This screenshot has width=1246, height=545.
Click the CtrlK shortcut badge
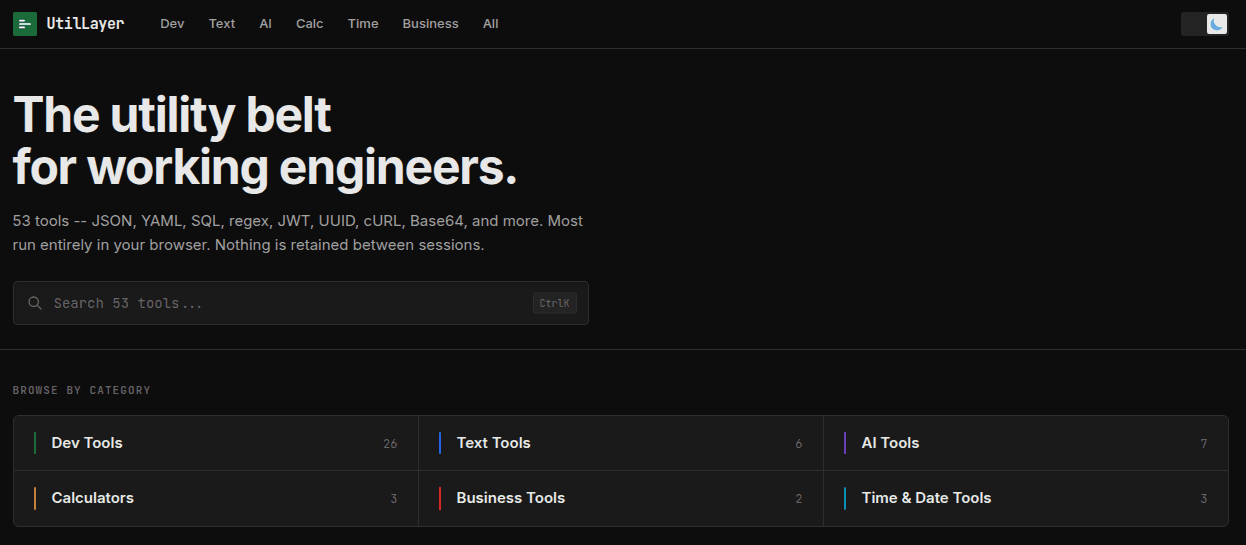pyautogui.click(x=555, y=303)
